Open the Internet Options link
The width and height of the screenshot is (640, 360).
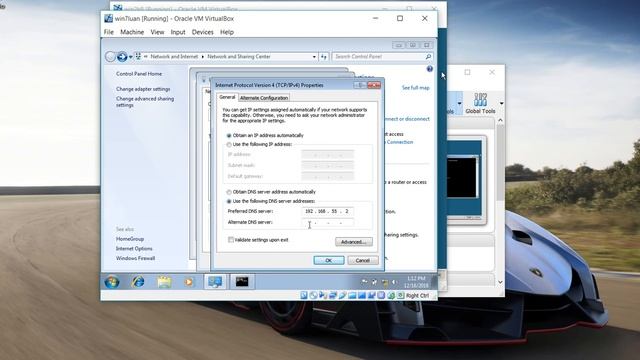(x=134, y=249)
